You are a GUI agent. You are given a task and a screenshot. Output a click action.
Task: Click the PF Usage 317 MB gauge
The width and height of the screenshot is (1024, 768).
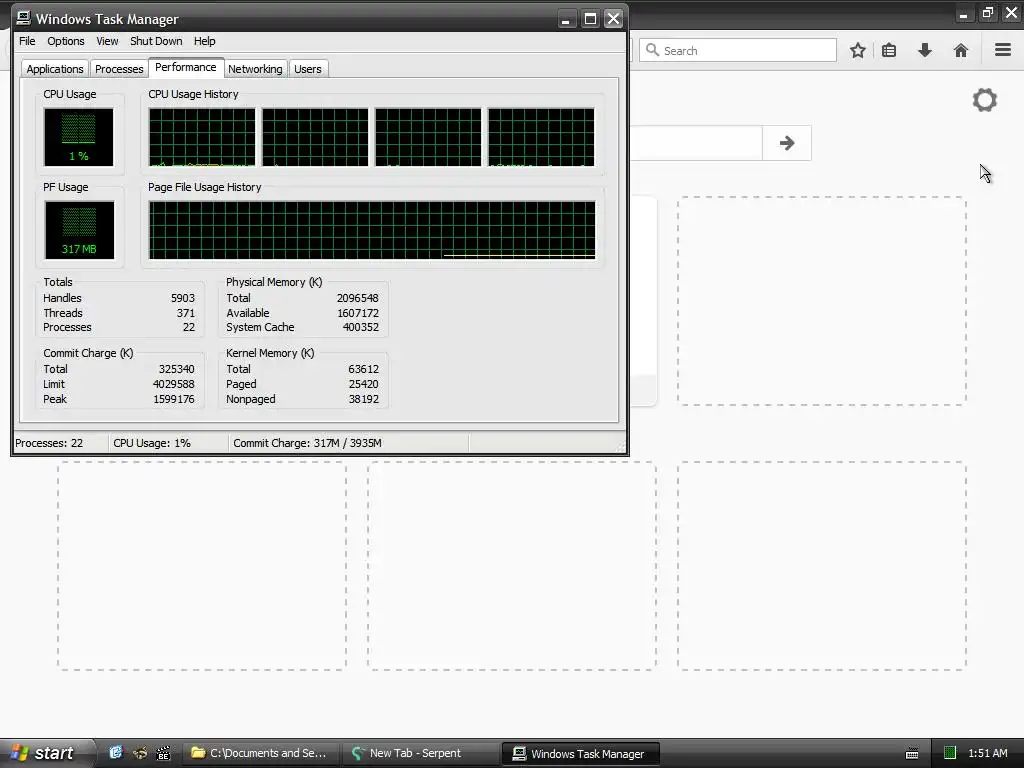pyautogui.click(x=79, y=230)
